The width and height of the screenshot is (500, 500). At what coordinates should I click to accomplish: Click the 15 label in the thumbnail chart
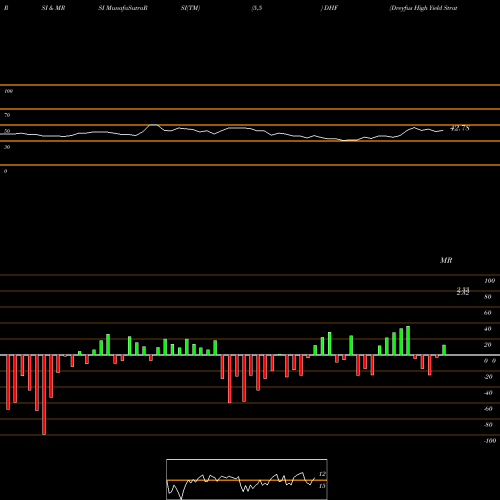point(322,486)
